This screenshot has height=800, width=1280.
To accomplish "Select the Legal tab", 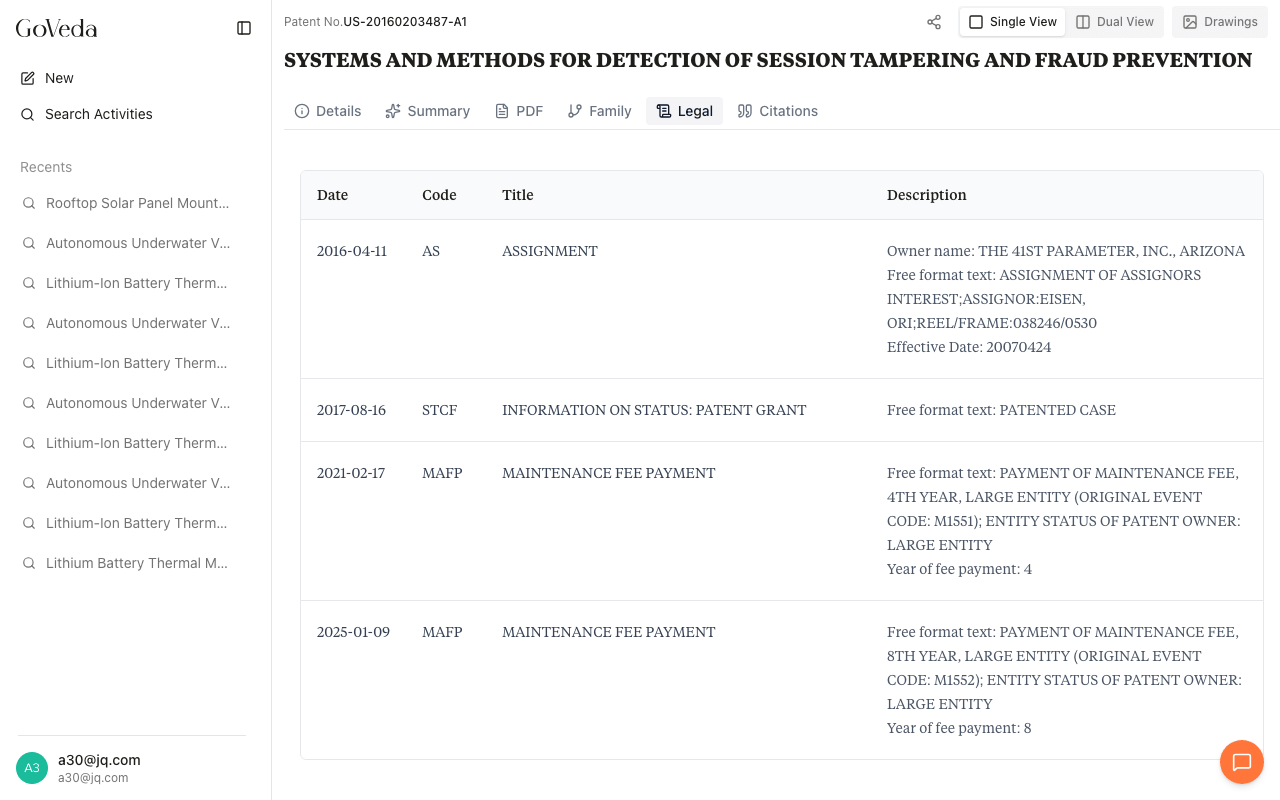I will pyautogui.click(x=685, y=111).
